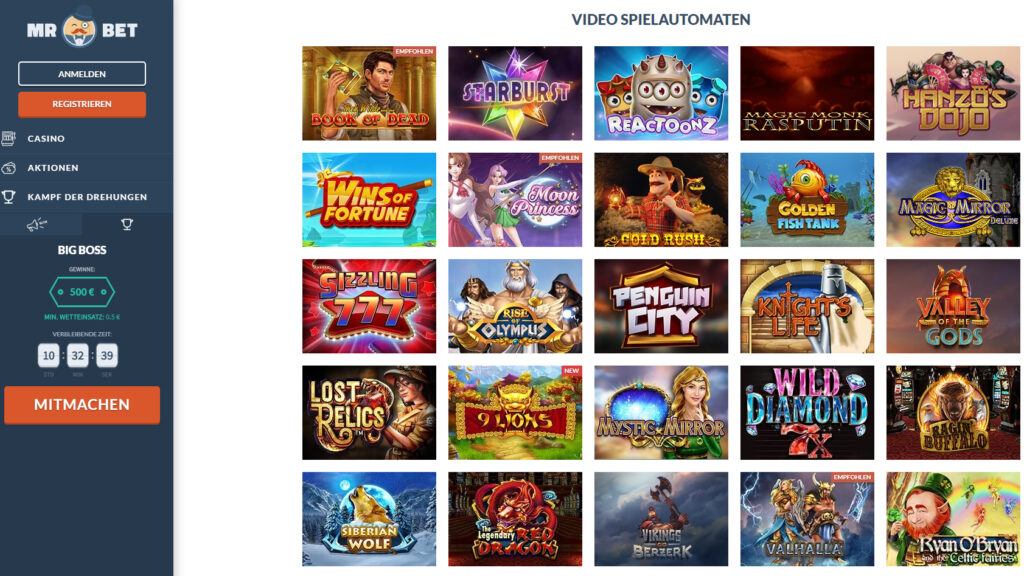Open the Starburst slot thumbnail
The height and width of the screenshot is (576, 1024).
pos(515,93)
